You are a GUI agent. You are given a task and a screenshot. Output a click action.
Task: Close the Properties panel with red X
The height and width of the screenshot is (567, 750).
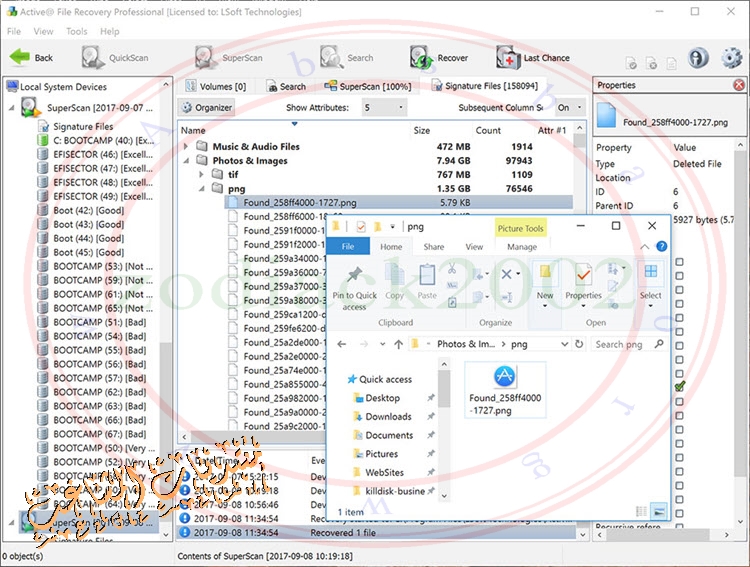click(739, 85)
